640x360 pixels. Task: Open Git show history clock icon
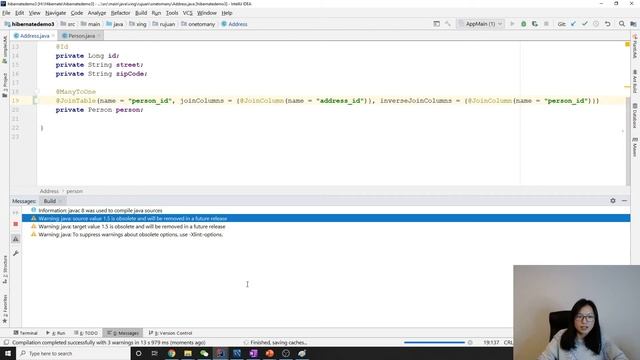596,24
